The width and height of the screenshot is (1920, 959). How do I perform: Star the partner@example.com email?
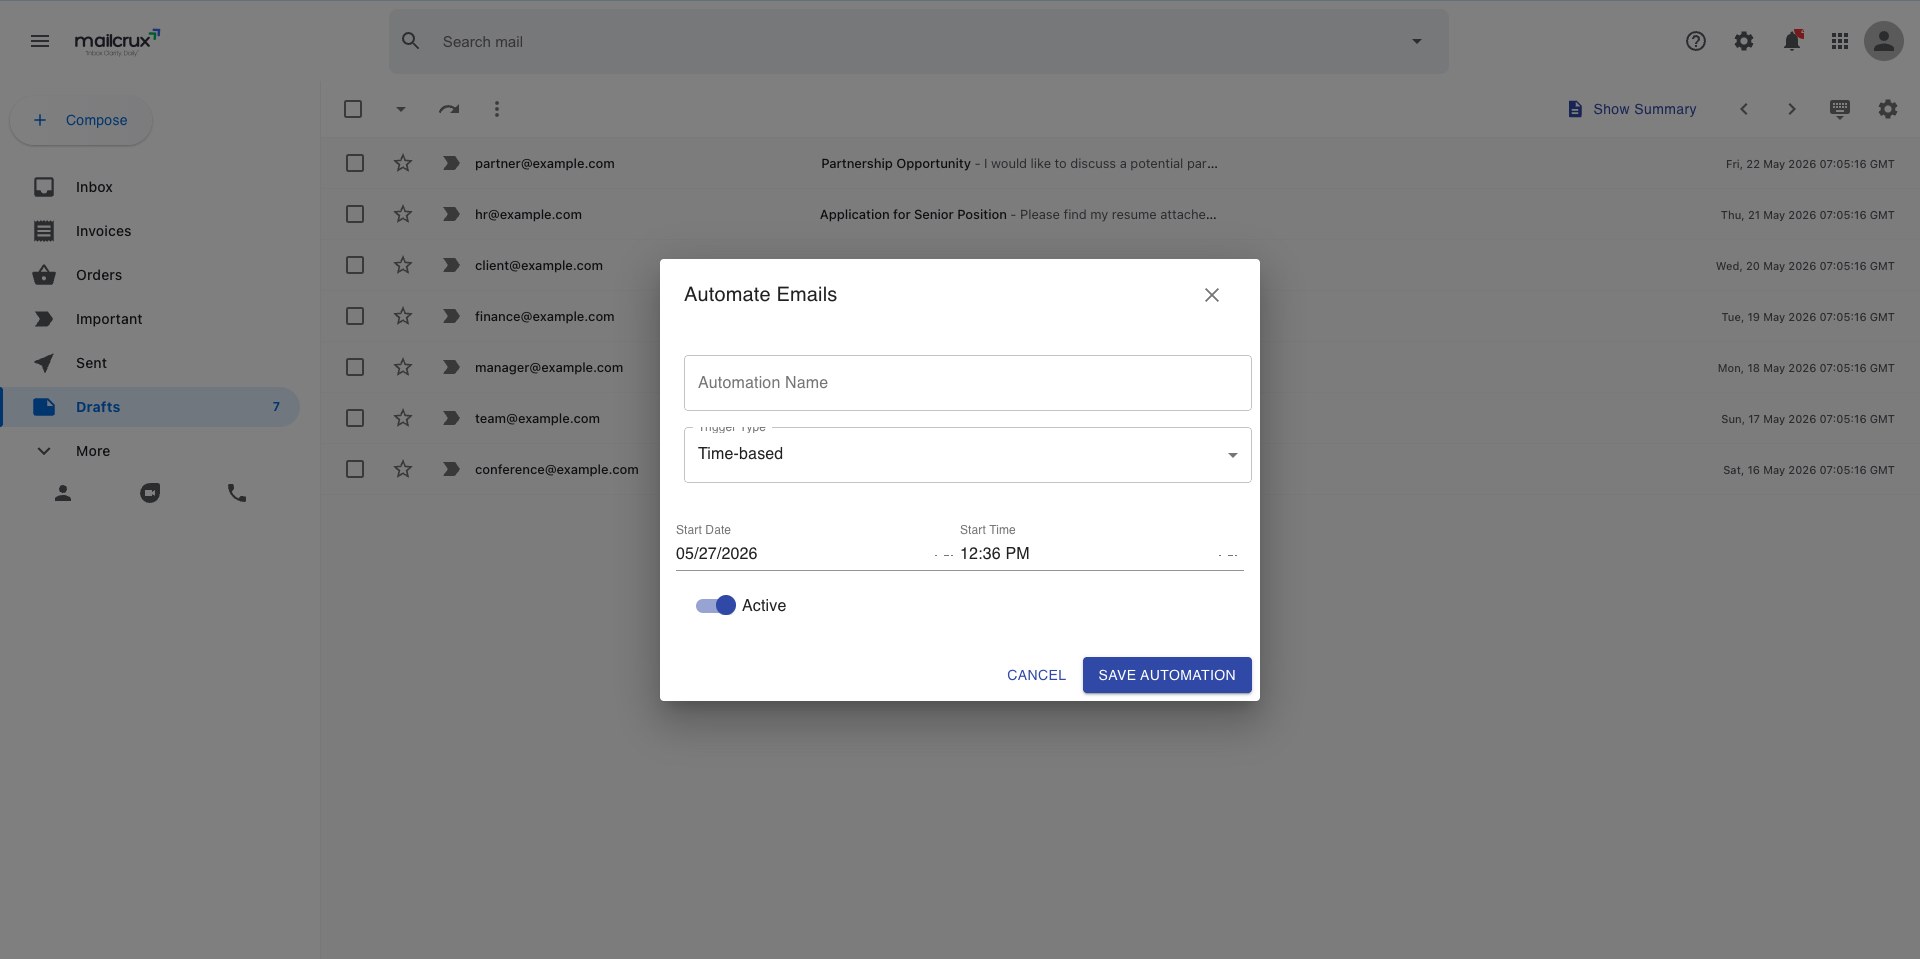point(403,163)
